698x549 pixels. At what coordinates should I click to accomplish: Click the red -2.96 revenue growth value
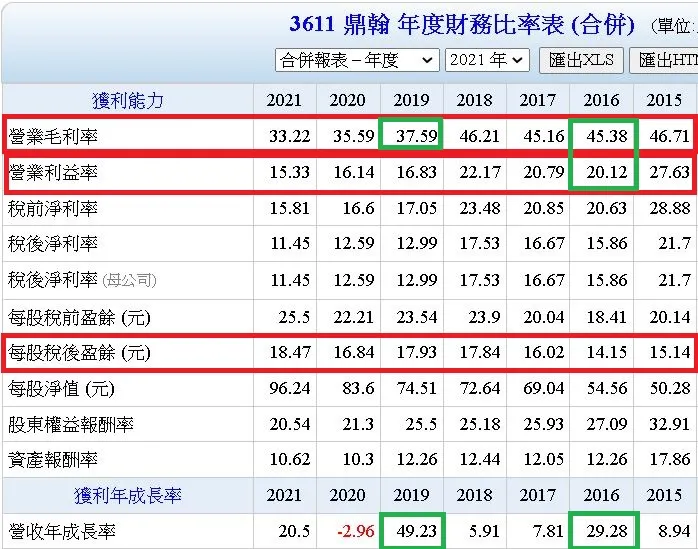pos(356,531)
